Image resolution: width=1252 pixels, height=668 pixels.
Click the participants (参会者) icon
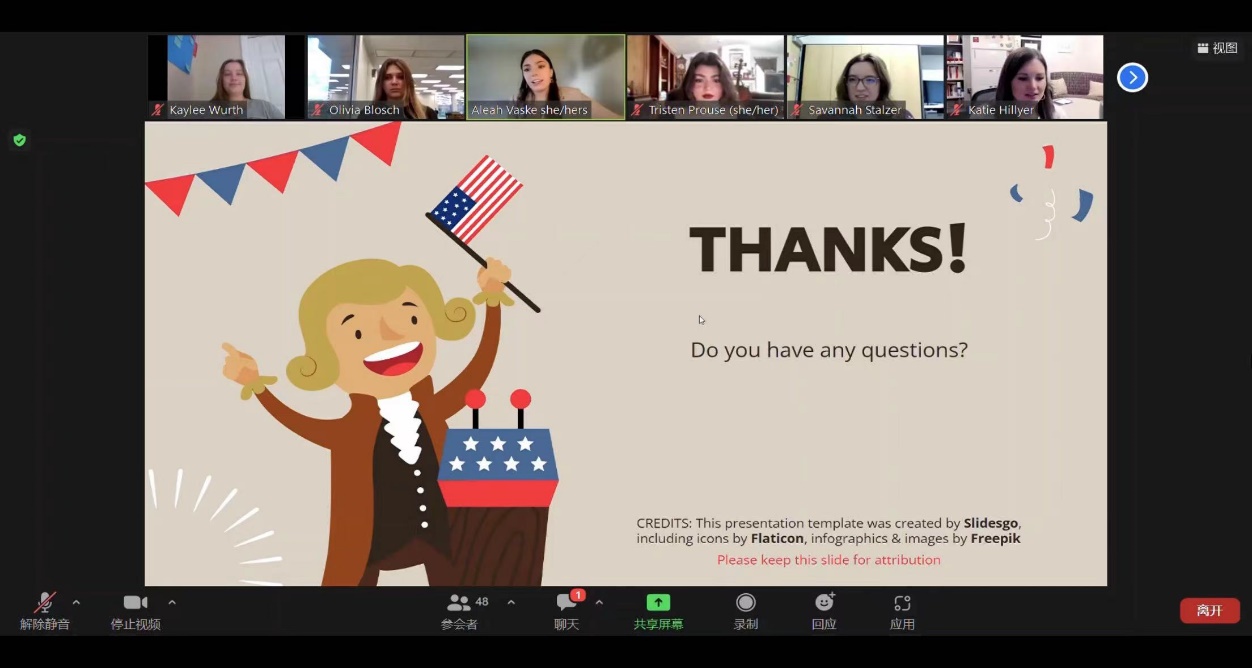pyautogui.click(x=460, y=603)
